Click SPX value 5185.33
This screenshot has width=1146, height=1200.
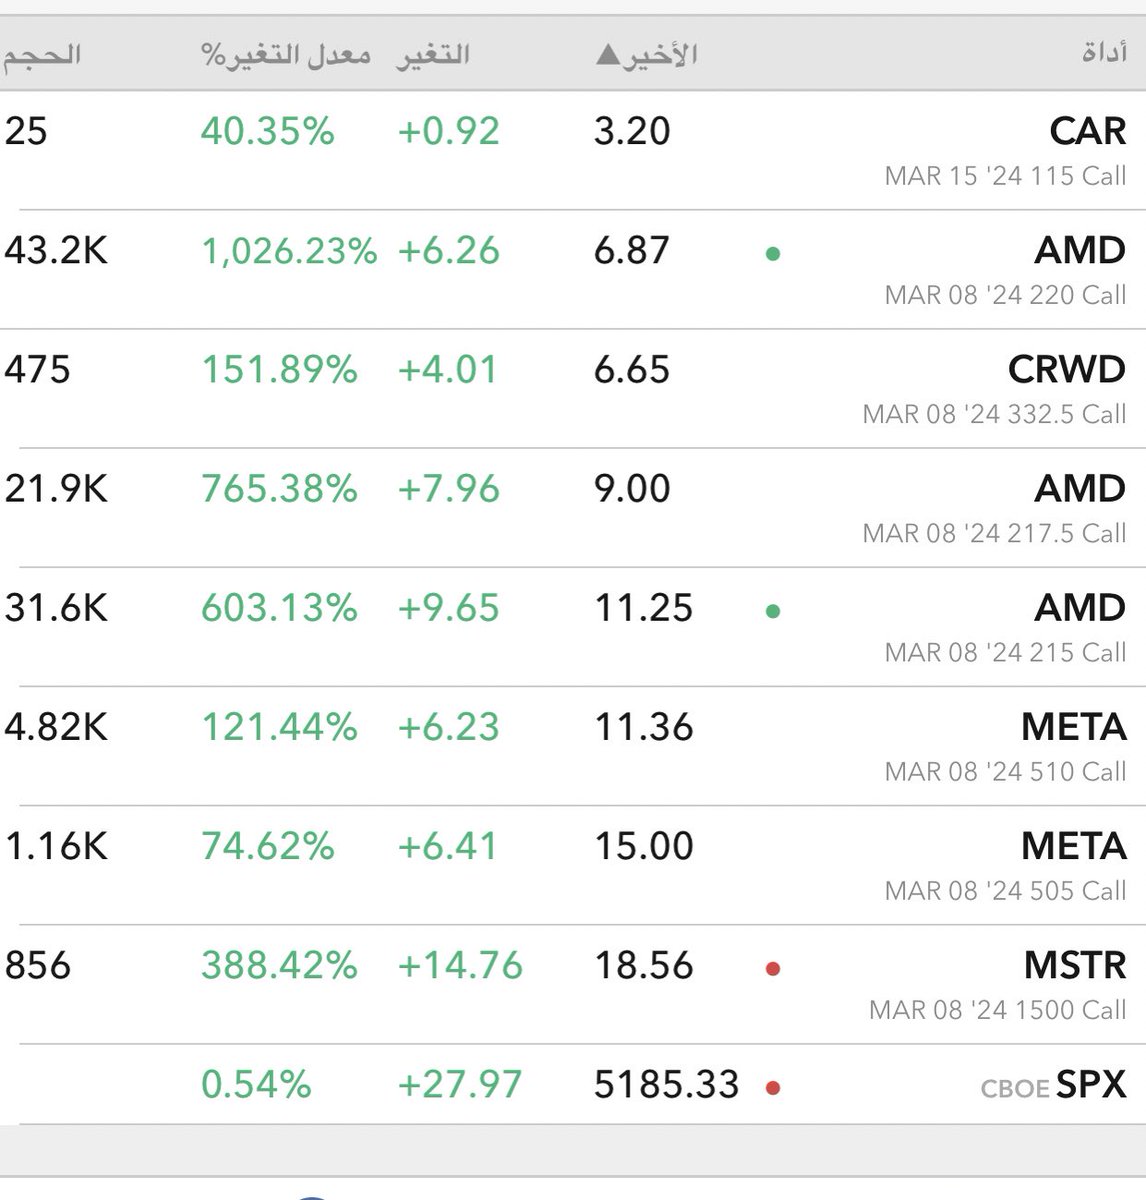click(666, 1084)
